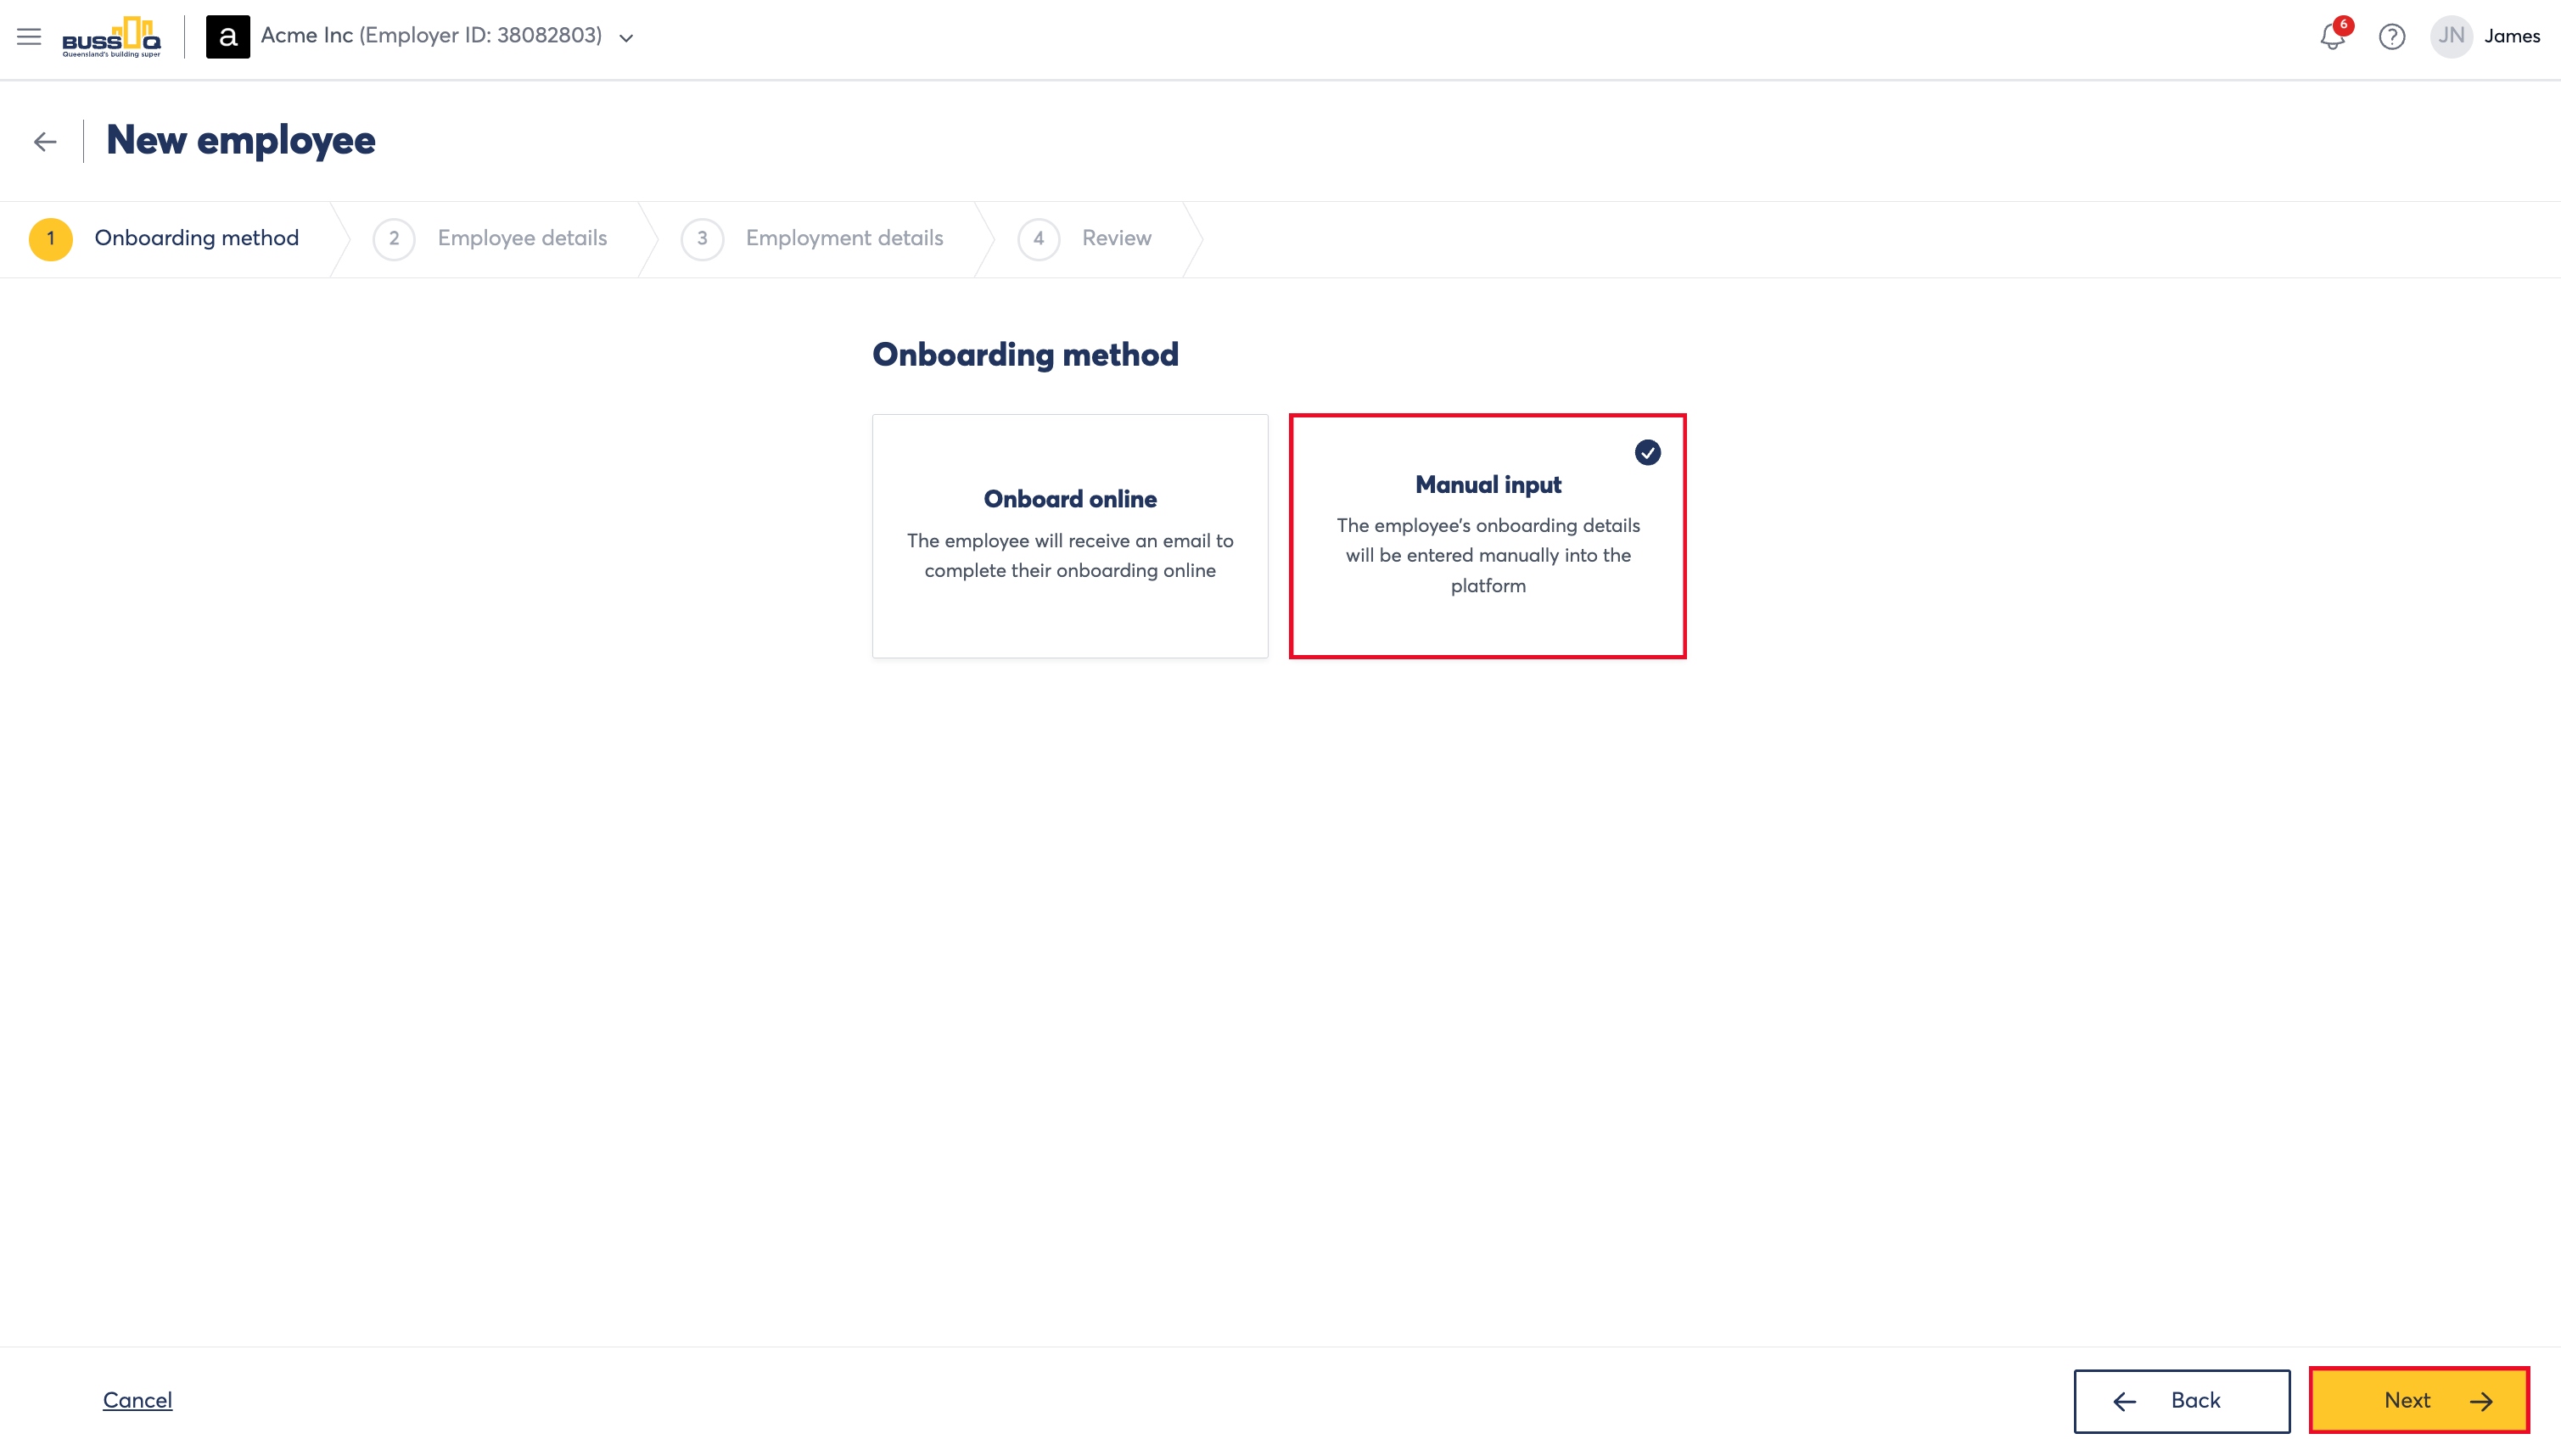Click the BUSSQ logo
2561x1456 pixels.
point(111,37)
